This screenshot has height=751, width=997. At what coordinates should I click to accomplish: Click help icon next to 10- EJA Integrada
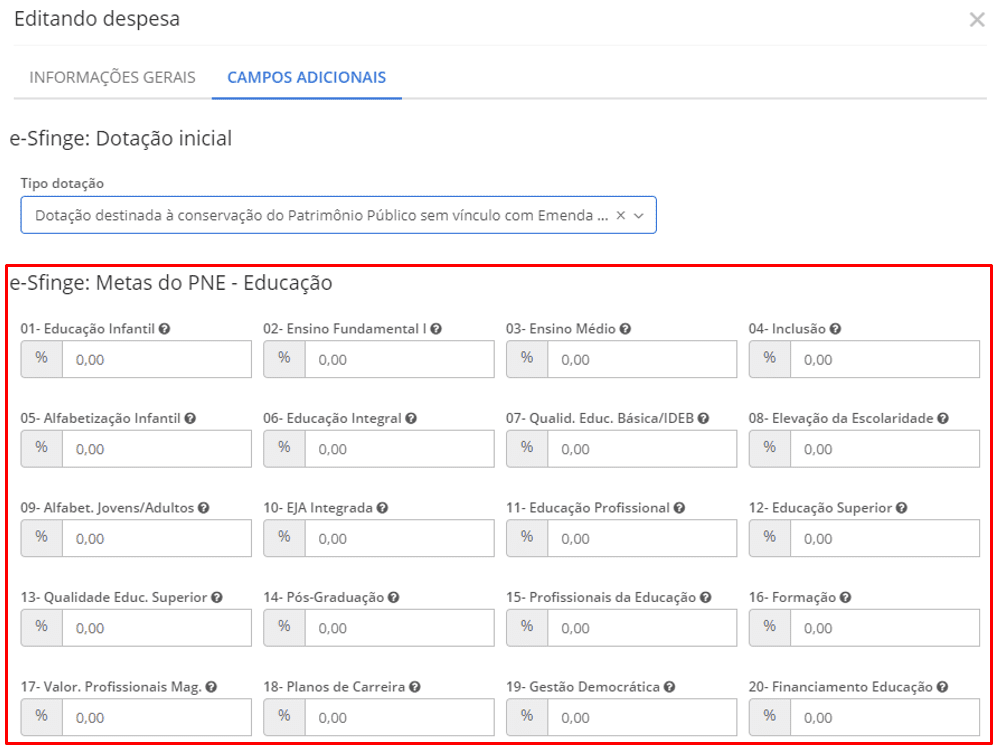[383, 508]
